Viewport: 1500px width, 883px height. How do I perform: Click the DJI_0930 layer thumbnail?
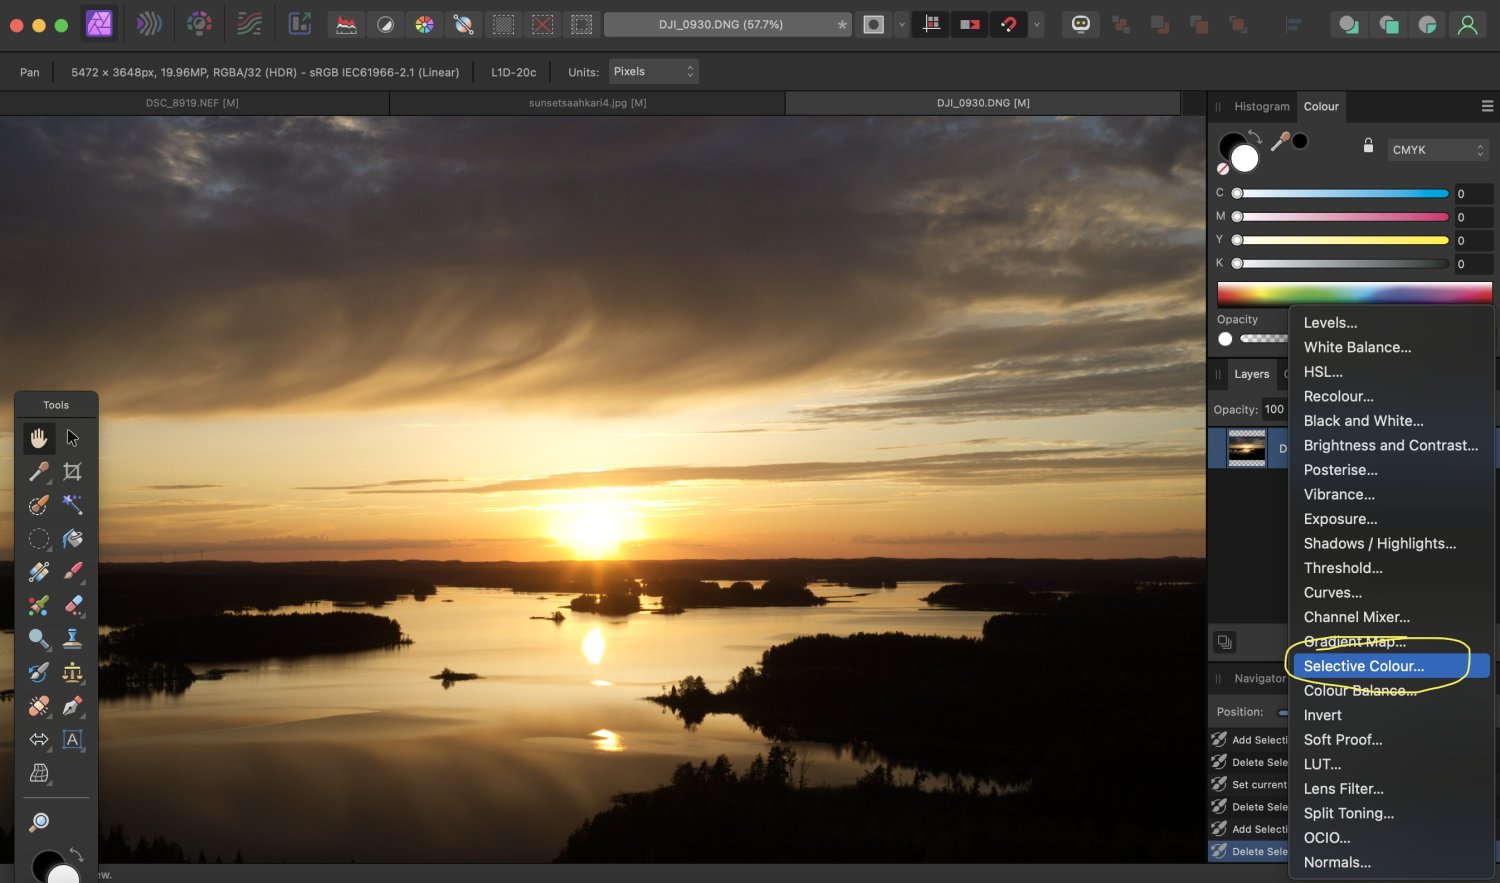click(x=1246, y=448)
